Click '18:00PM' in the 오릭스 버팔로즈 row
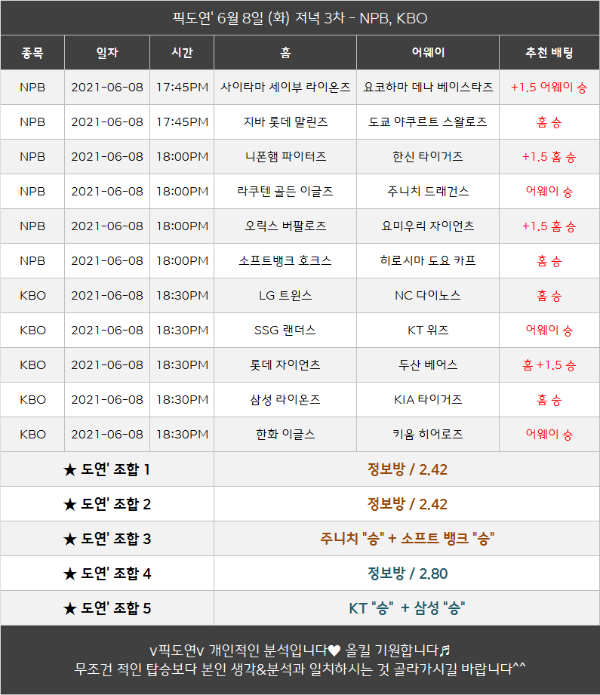 click(182, 226)
